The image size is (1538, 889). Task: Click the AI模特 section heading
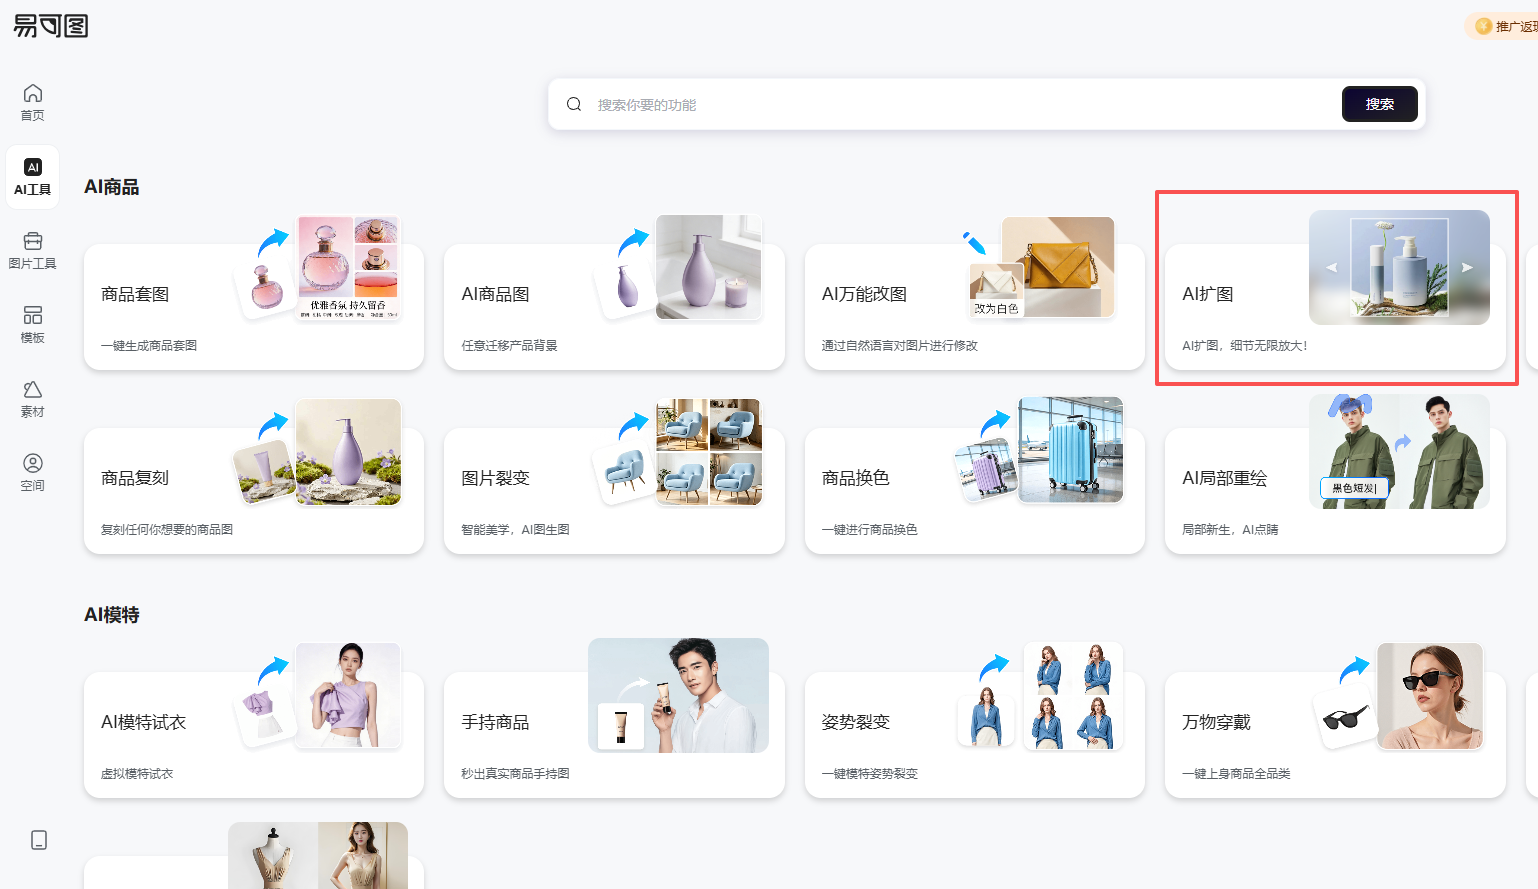(112, 615)
